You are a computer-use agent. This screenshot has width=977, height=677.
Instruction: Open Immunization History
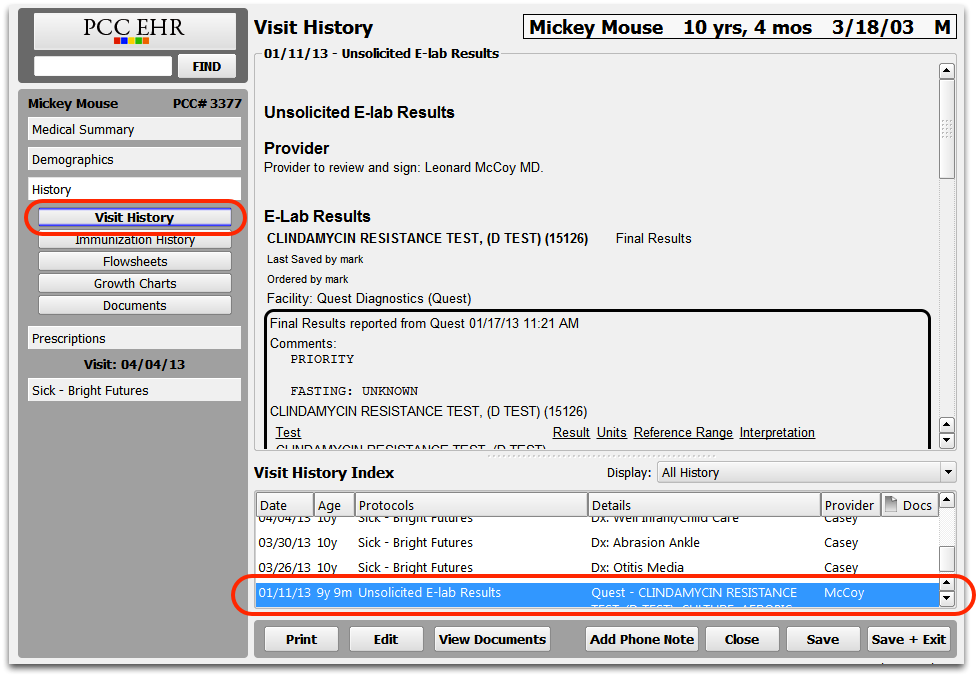coord(135,240)
